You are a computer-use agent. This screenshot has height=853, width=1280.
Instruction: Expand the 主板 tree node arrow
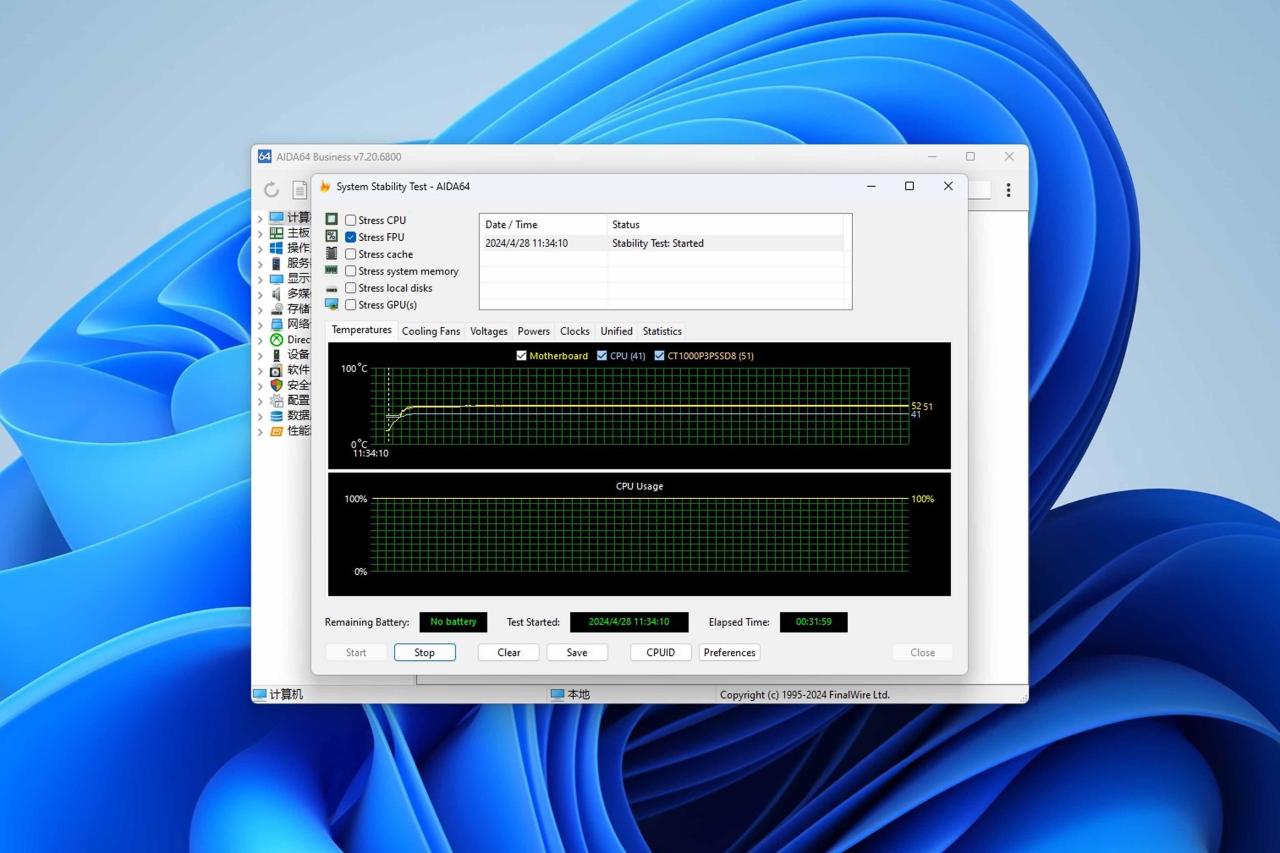(260, 233)
